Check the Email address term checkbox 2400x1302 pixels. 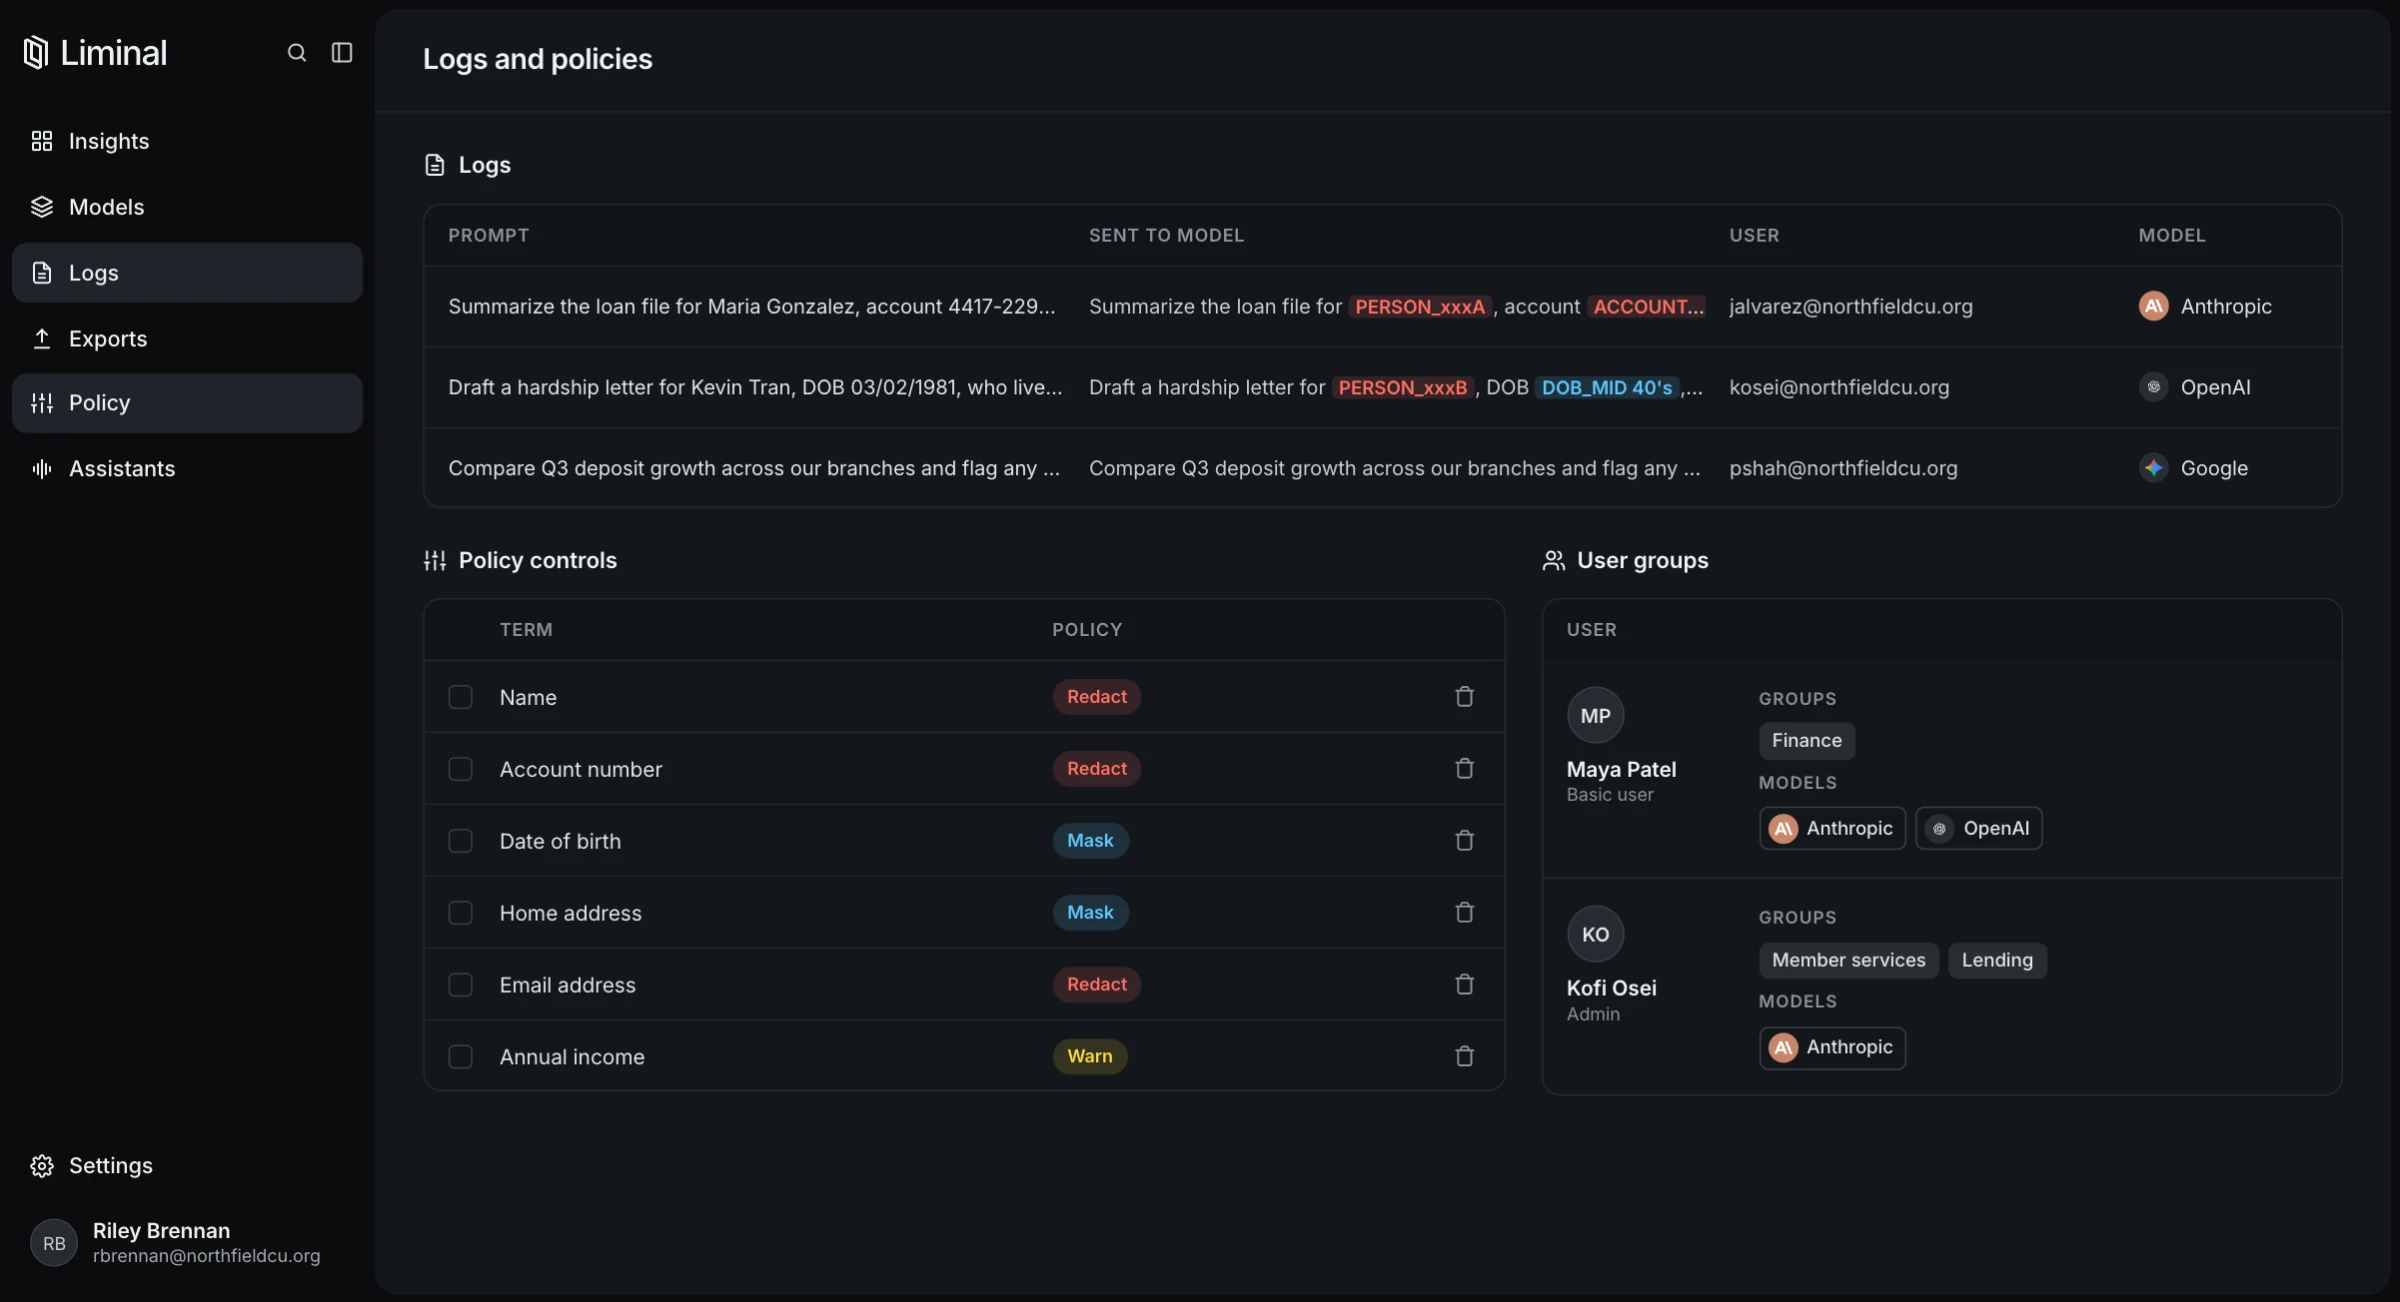tap(460, 985)
